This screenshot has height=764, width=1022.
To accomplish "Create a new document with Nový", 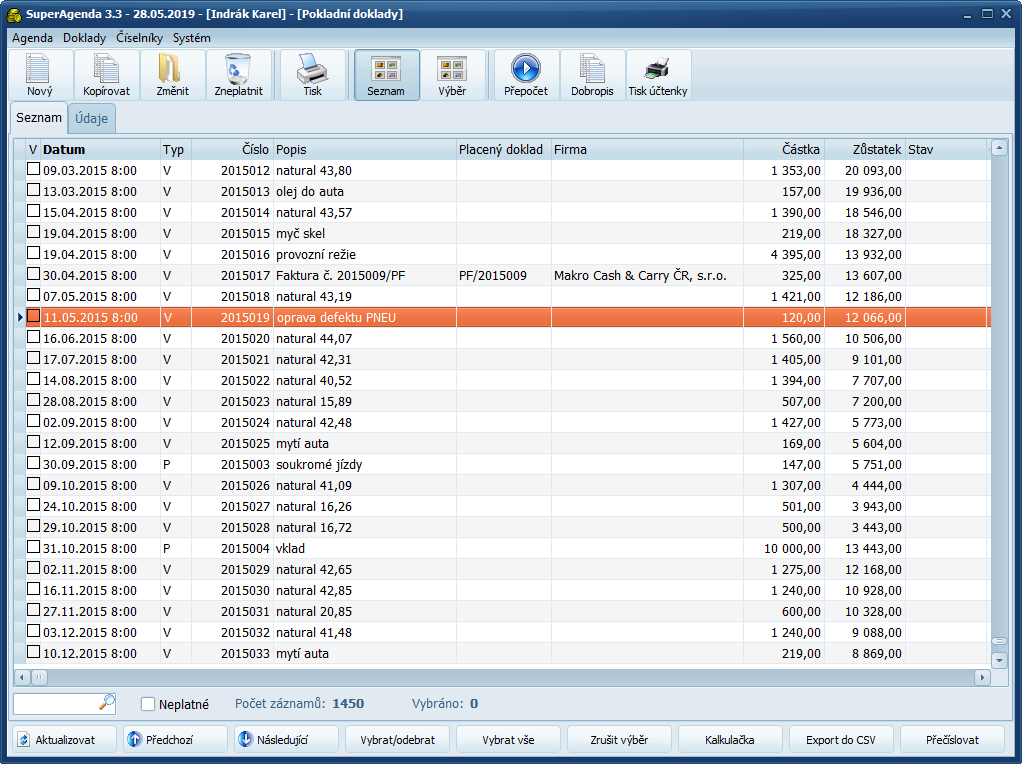I will pos(40,75).
